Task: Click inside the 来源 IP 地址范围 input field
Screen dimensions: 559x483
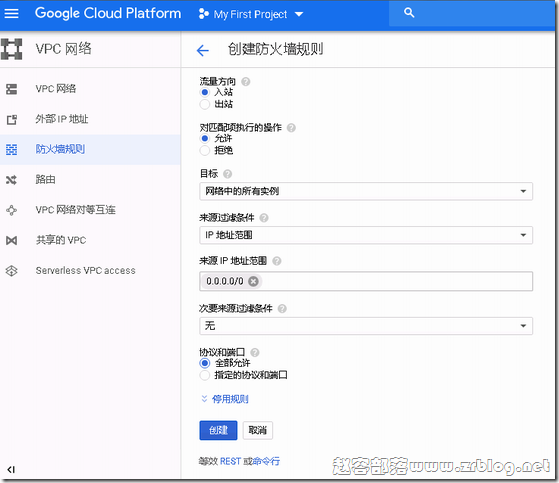Action: [x=366, y=281]
